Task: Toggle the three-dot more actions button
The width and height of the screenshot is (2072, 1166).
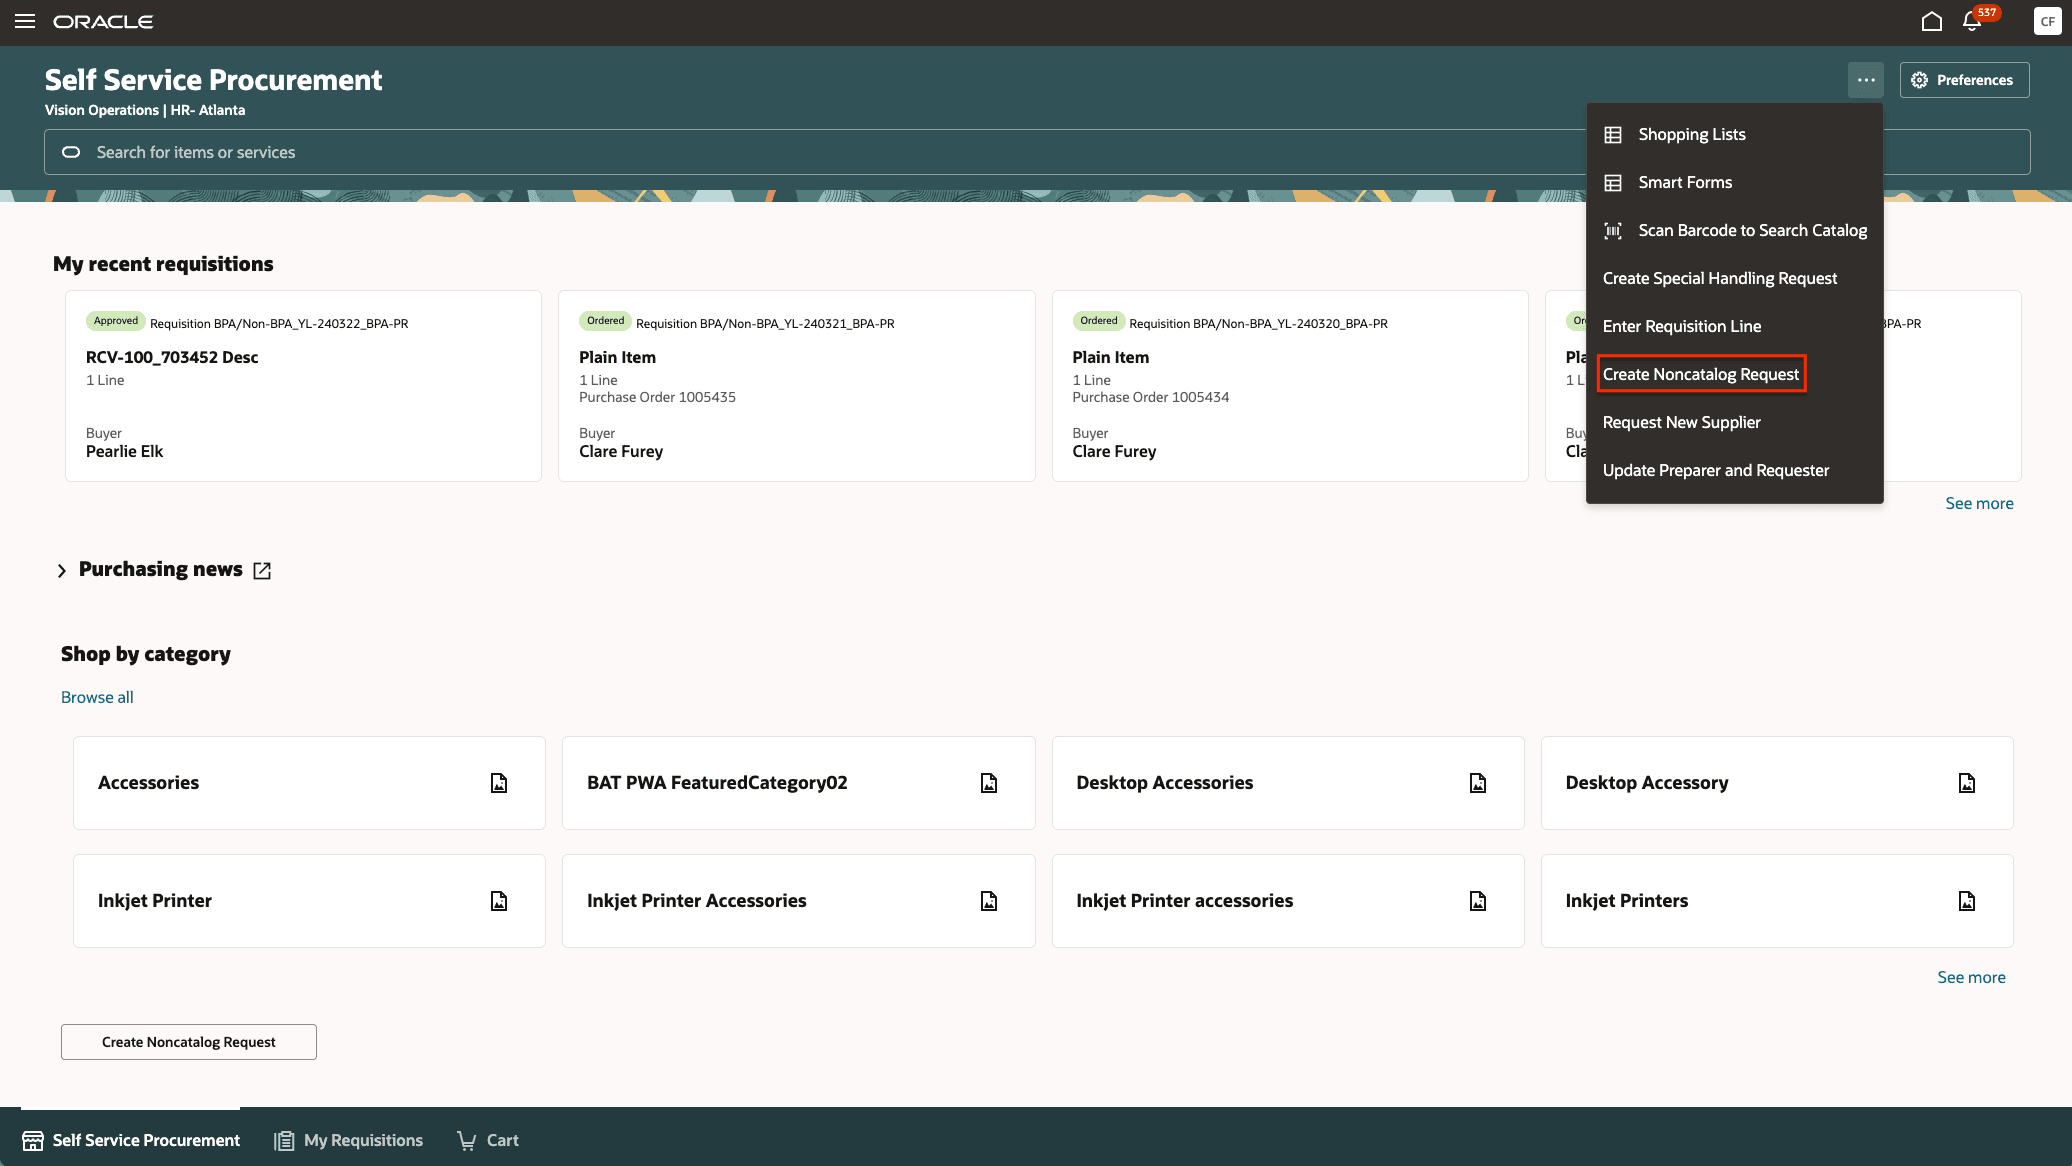Action: pyautogui.click(x=1866, y=80)
